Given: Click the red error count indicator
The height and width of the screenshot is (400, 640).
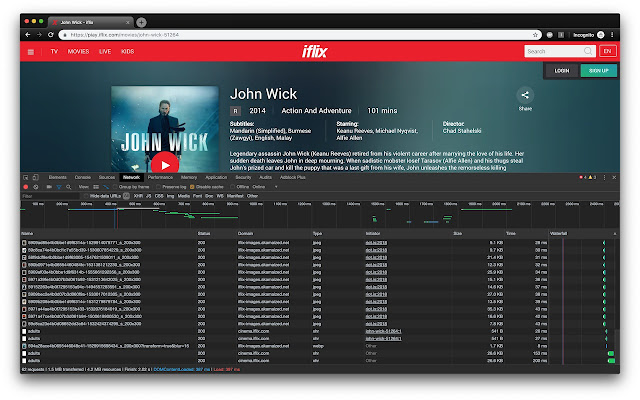Looking at the screenshot, I should (582, 178).
